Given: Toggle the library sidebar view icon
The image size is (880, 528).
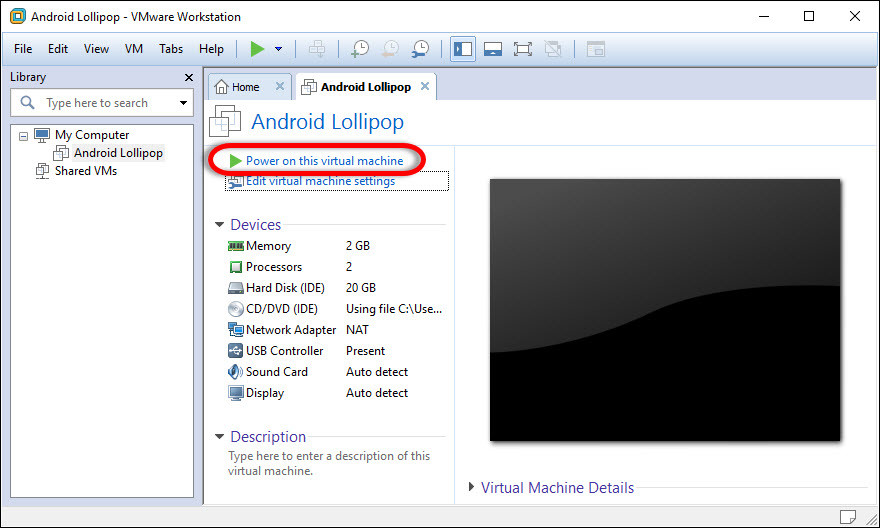Looking at the screenshot, I should (x=463, y=49).
